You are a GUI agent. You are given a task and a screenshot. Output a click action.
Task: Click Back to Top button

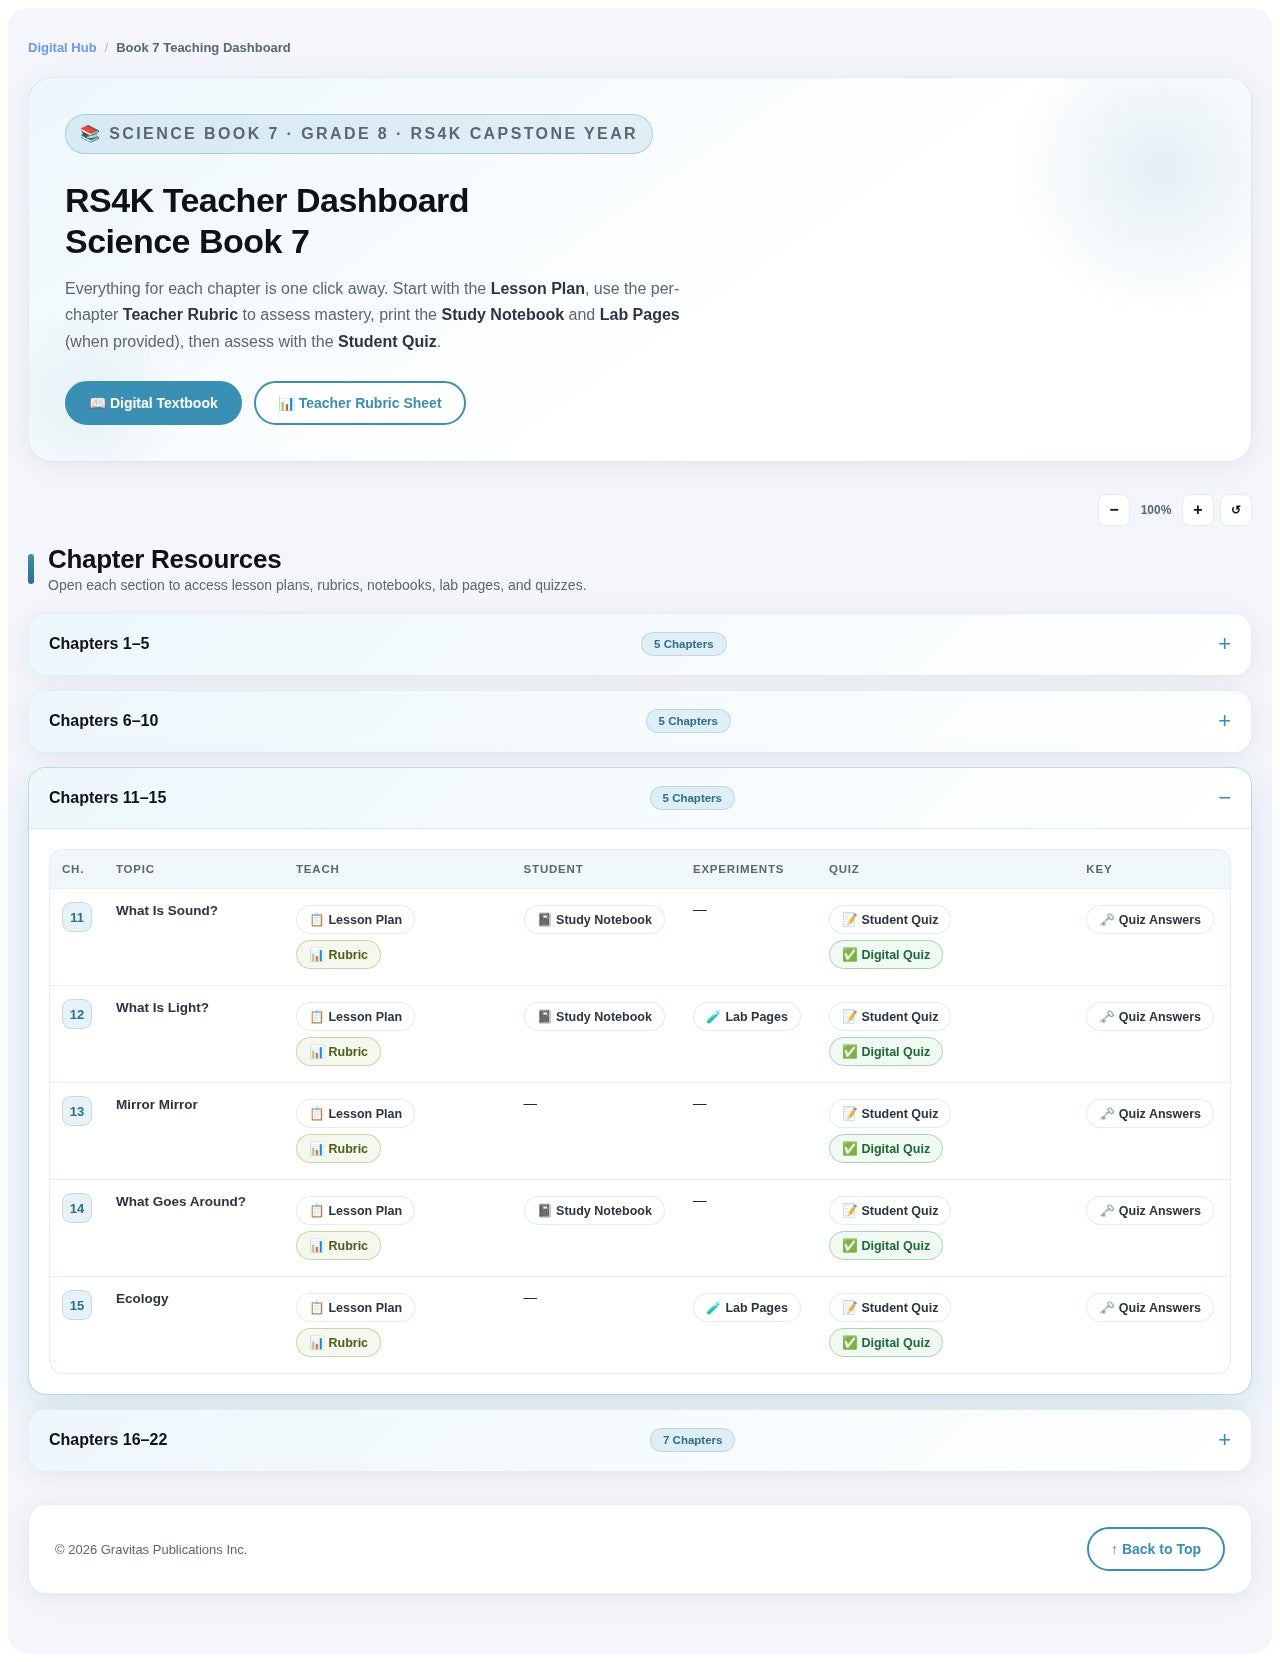[1156, 1549]
